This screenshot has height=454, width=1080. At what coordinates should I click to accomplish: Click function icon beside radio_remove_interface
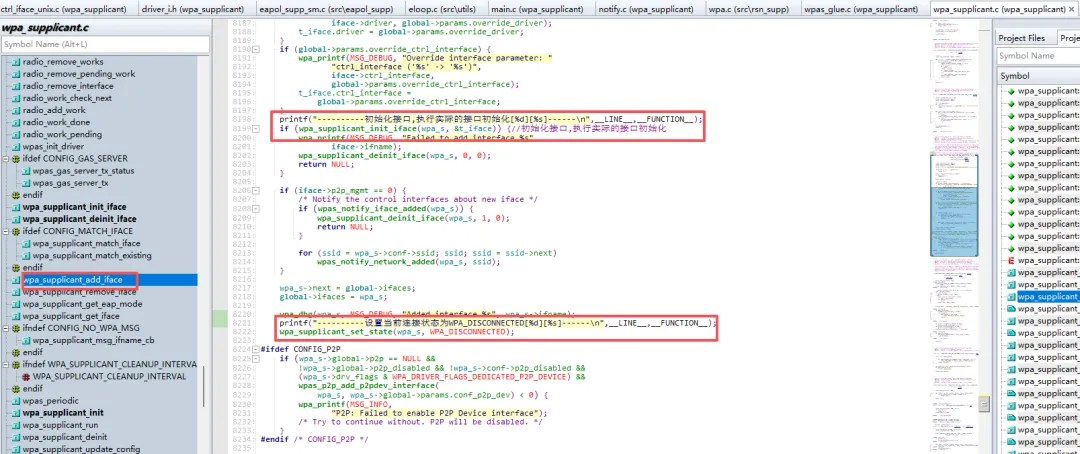(x=17, y=86)
